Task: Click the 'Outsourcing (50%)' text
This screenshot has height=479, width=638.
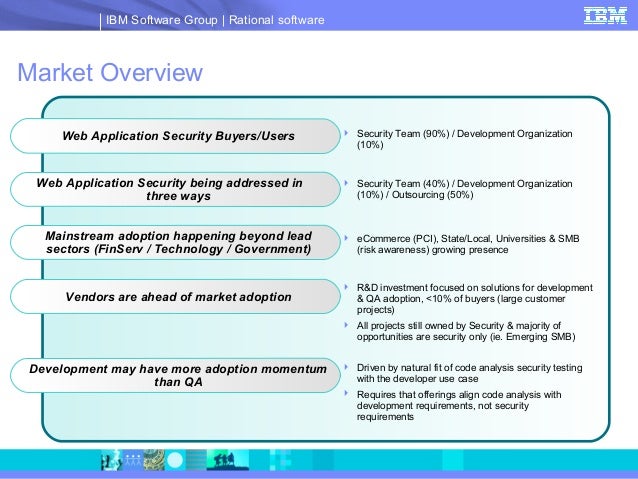Action: coord(433,195)
